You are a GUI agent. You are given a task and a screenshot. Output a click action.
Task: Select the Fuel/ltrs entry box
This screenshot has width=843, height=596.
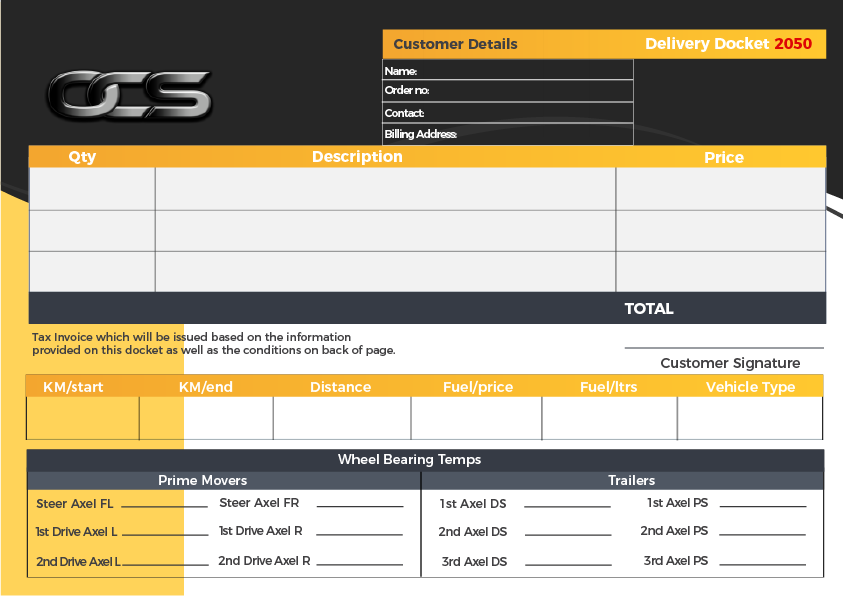(x=609, y=418)
